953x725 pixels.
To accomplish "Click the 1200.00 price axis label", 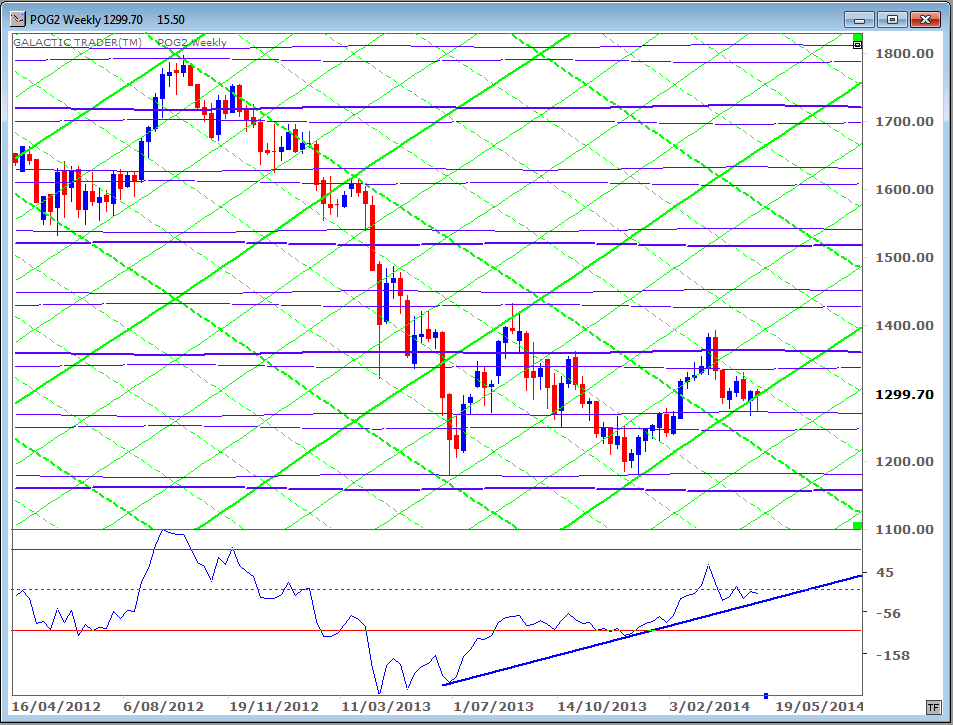I will (x=904, y=462).
